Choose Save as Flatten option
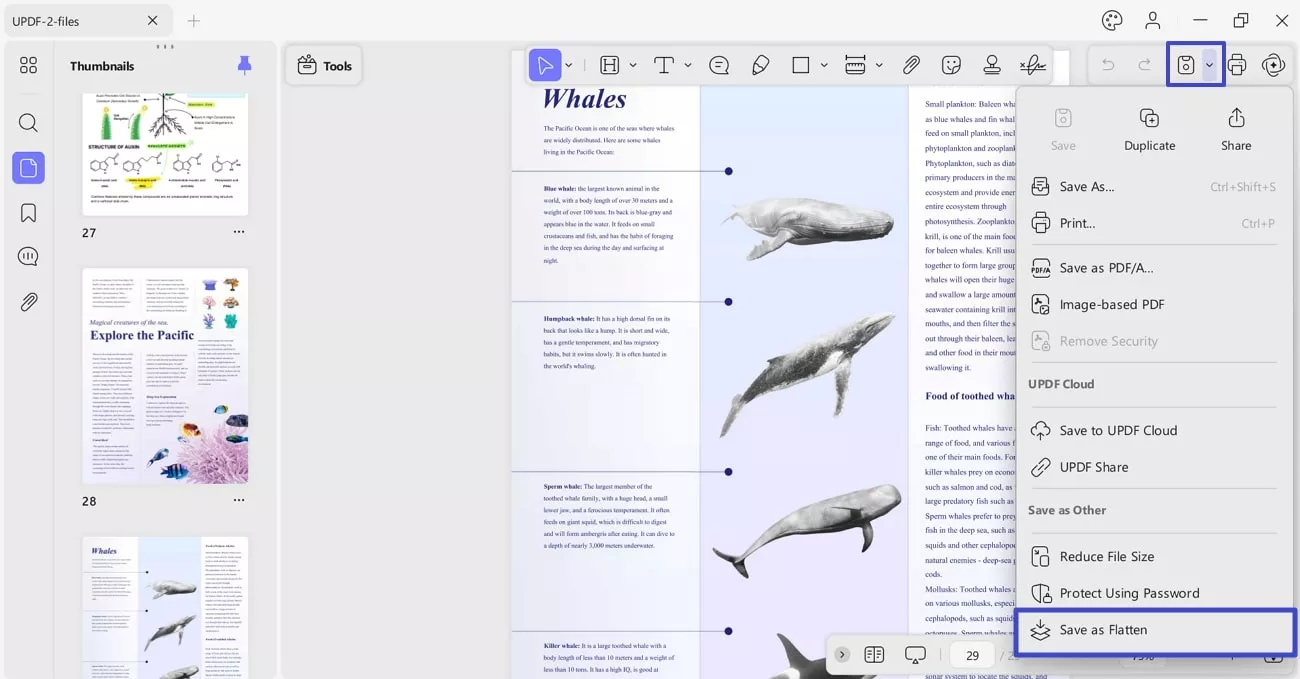Viewport: 1300px width, 679px height. [1154, 630]
